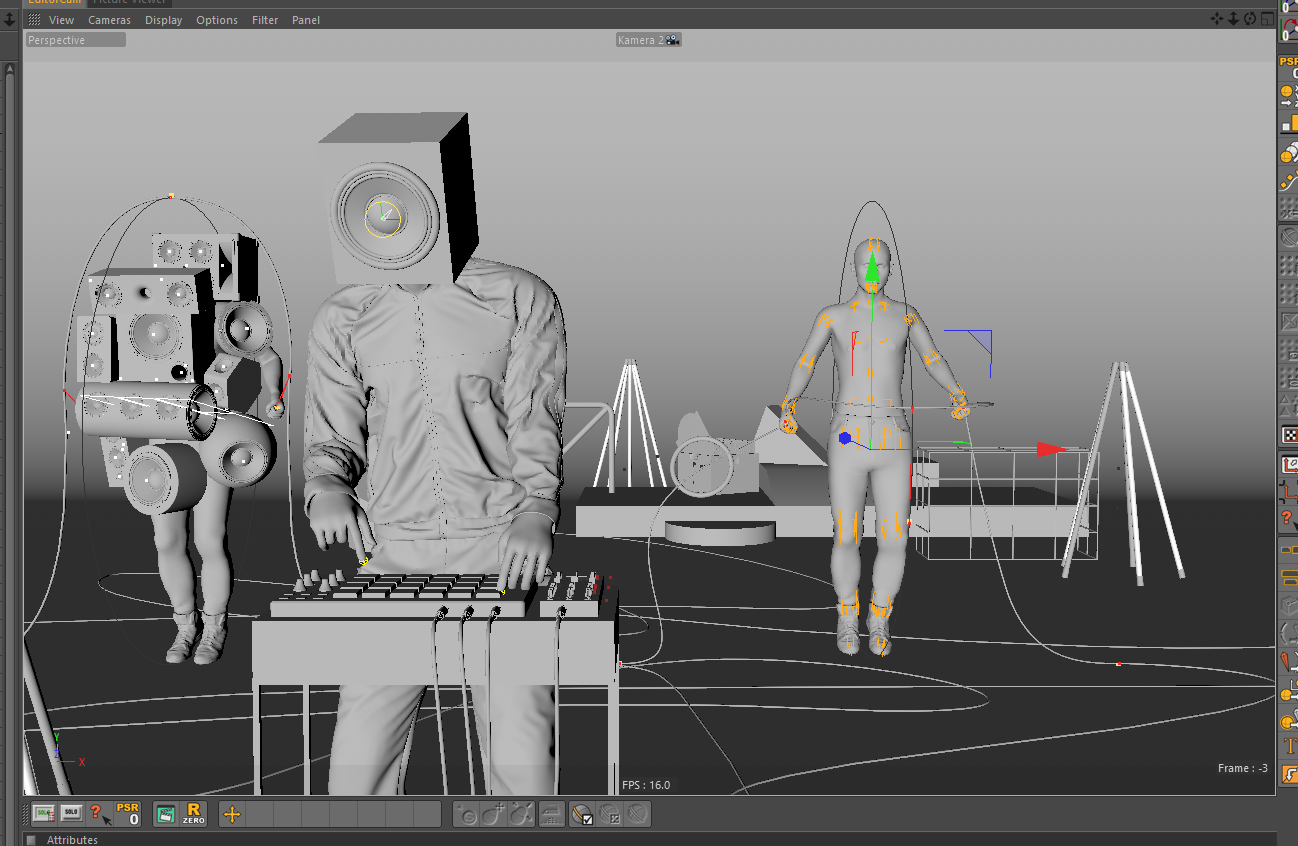Screen dimensions: 1298x846
Task: Open the Filter menu
Action: 265,20
